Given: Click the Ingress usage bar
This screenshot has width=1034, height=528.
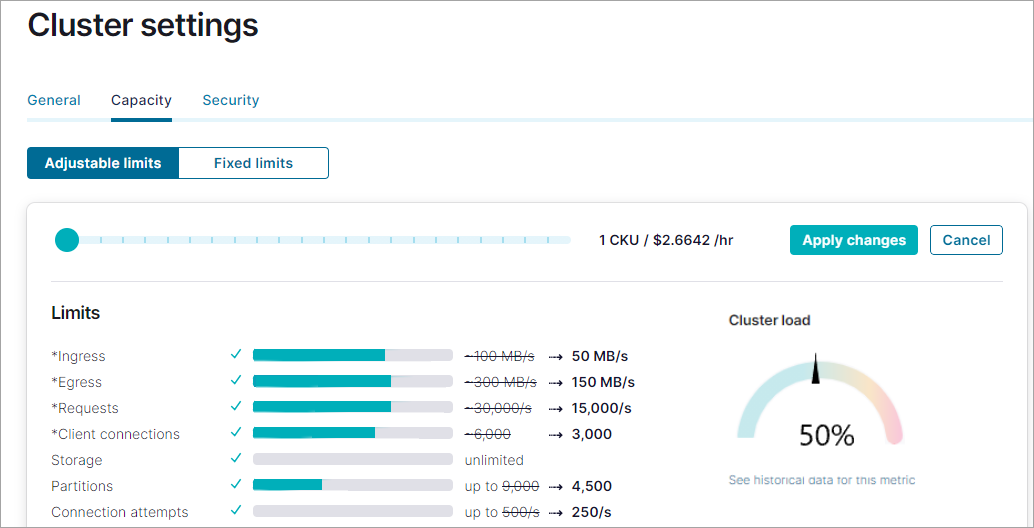Looking at the screenshot, I should [352, 355].
